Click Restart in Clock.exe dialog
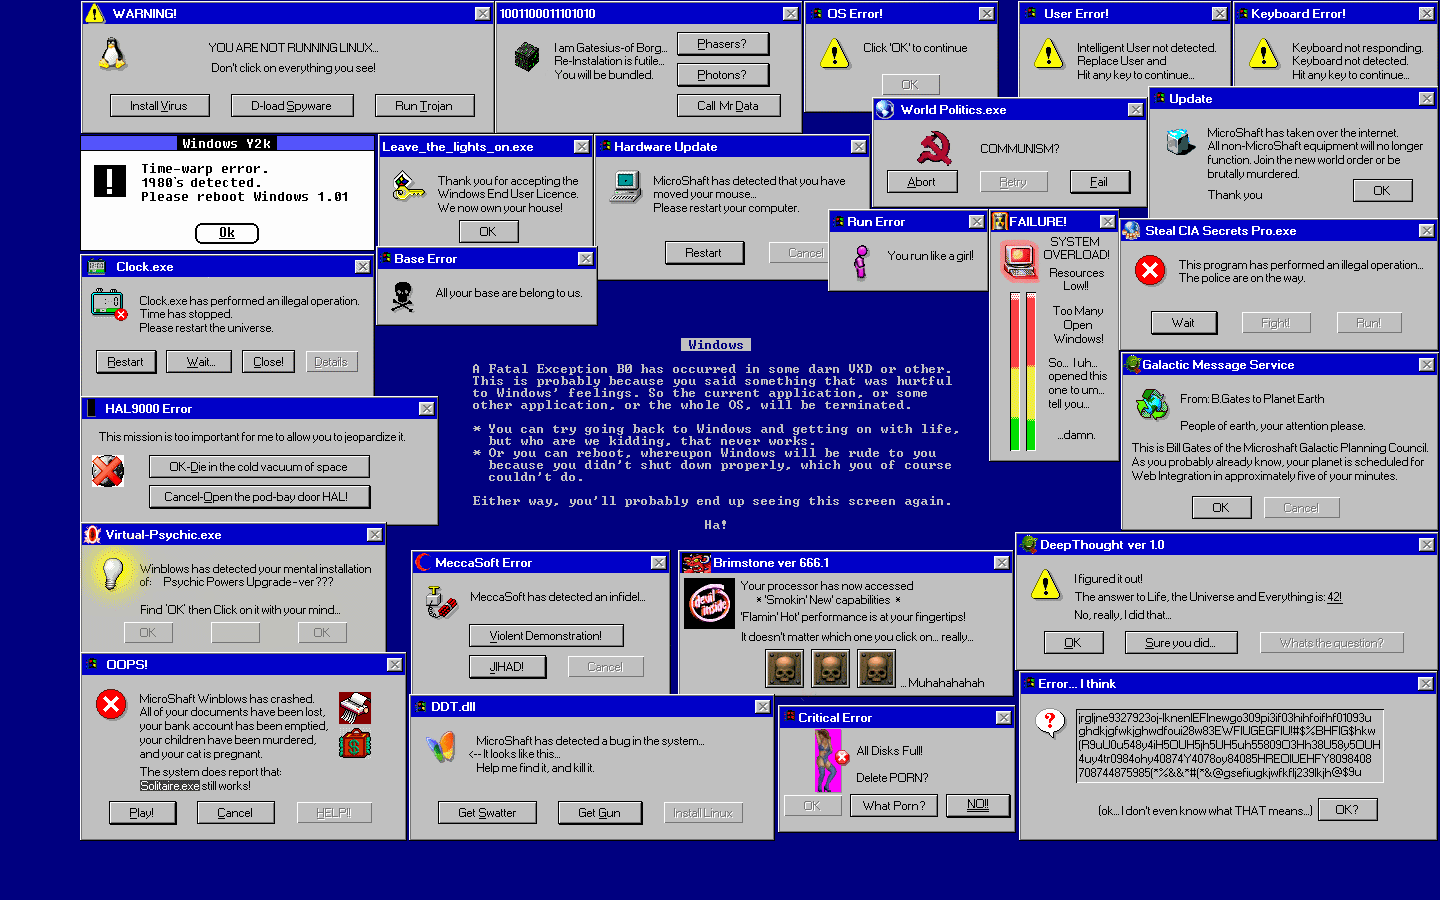 click(x=126, y=362)
